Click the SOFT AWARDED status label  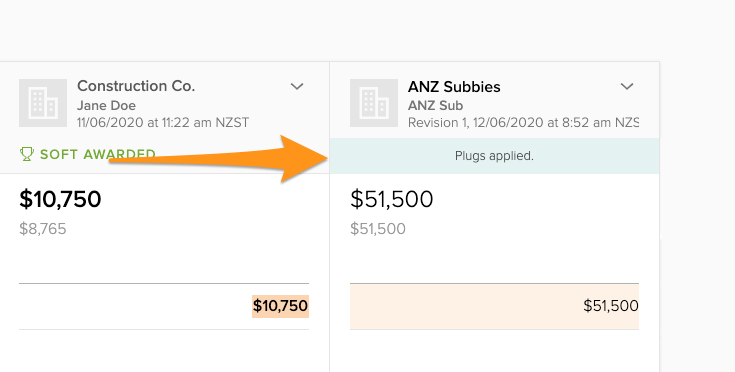pos(98,154)
